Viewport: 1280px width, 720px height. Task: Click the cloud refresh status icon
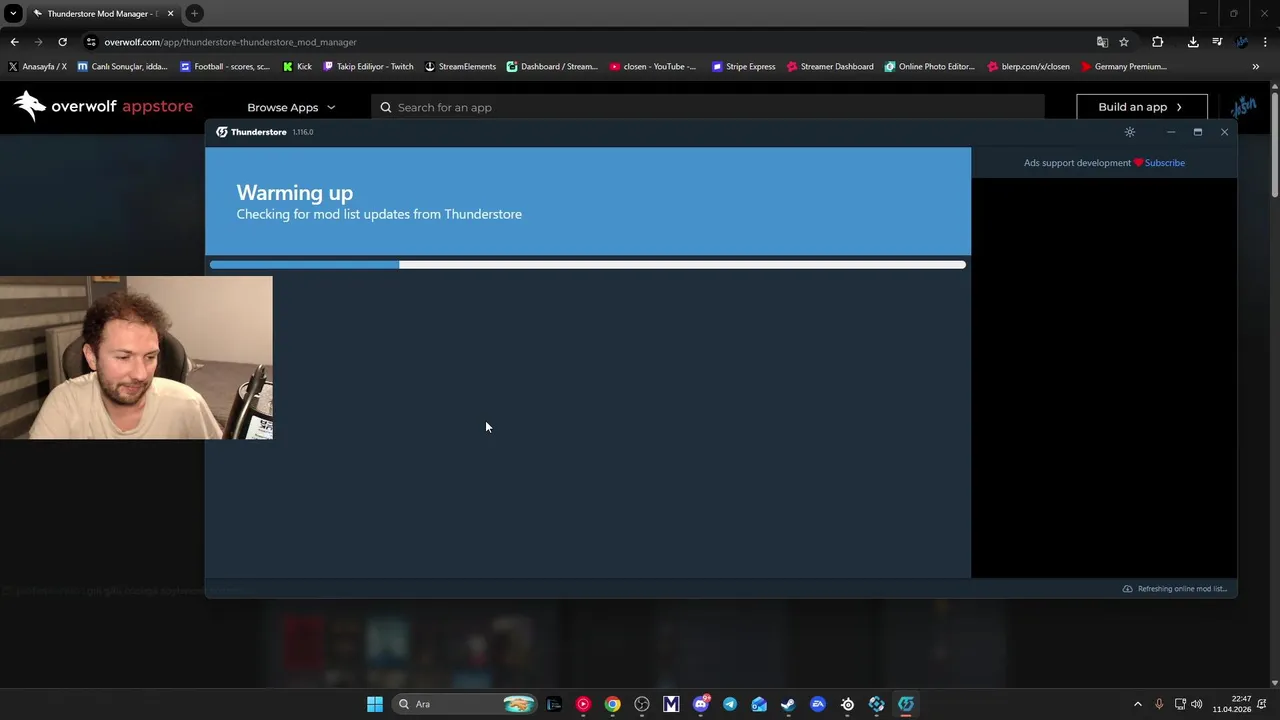1128,589
